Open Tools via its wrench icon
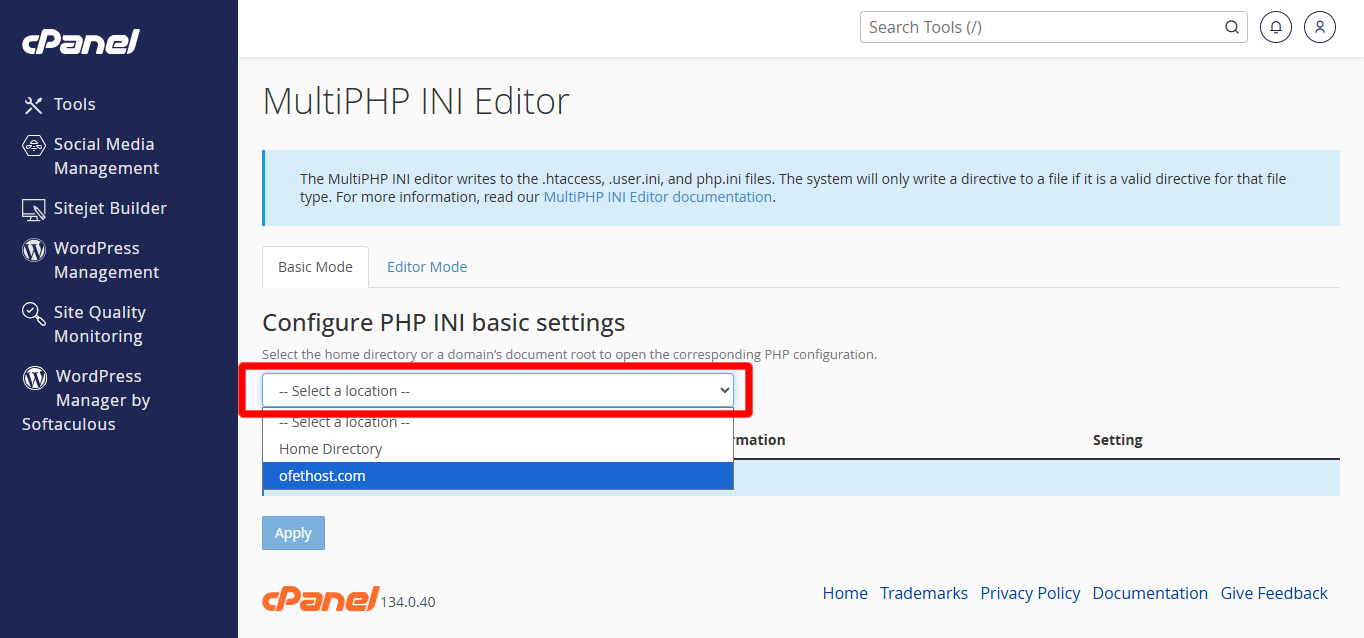This screenshot has width=1364, height=638. point(34,105)
